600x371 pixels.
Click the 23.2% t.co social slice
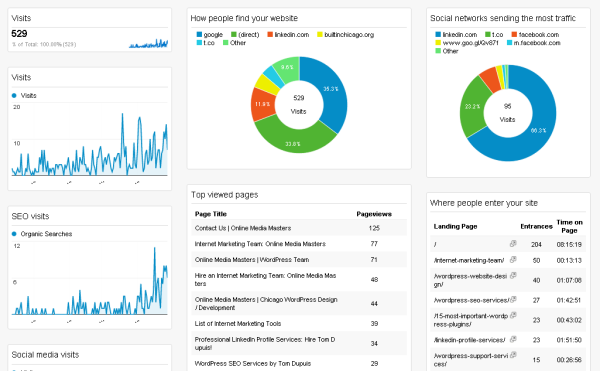(473, 106)
